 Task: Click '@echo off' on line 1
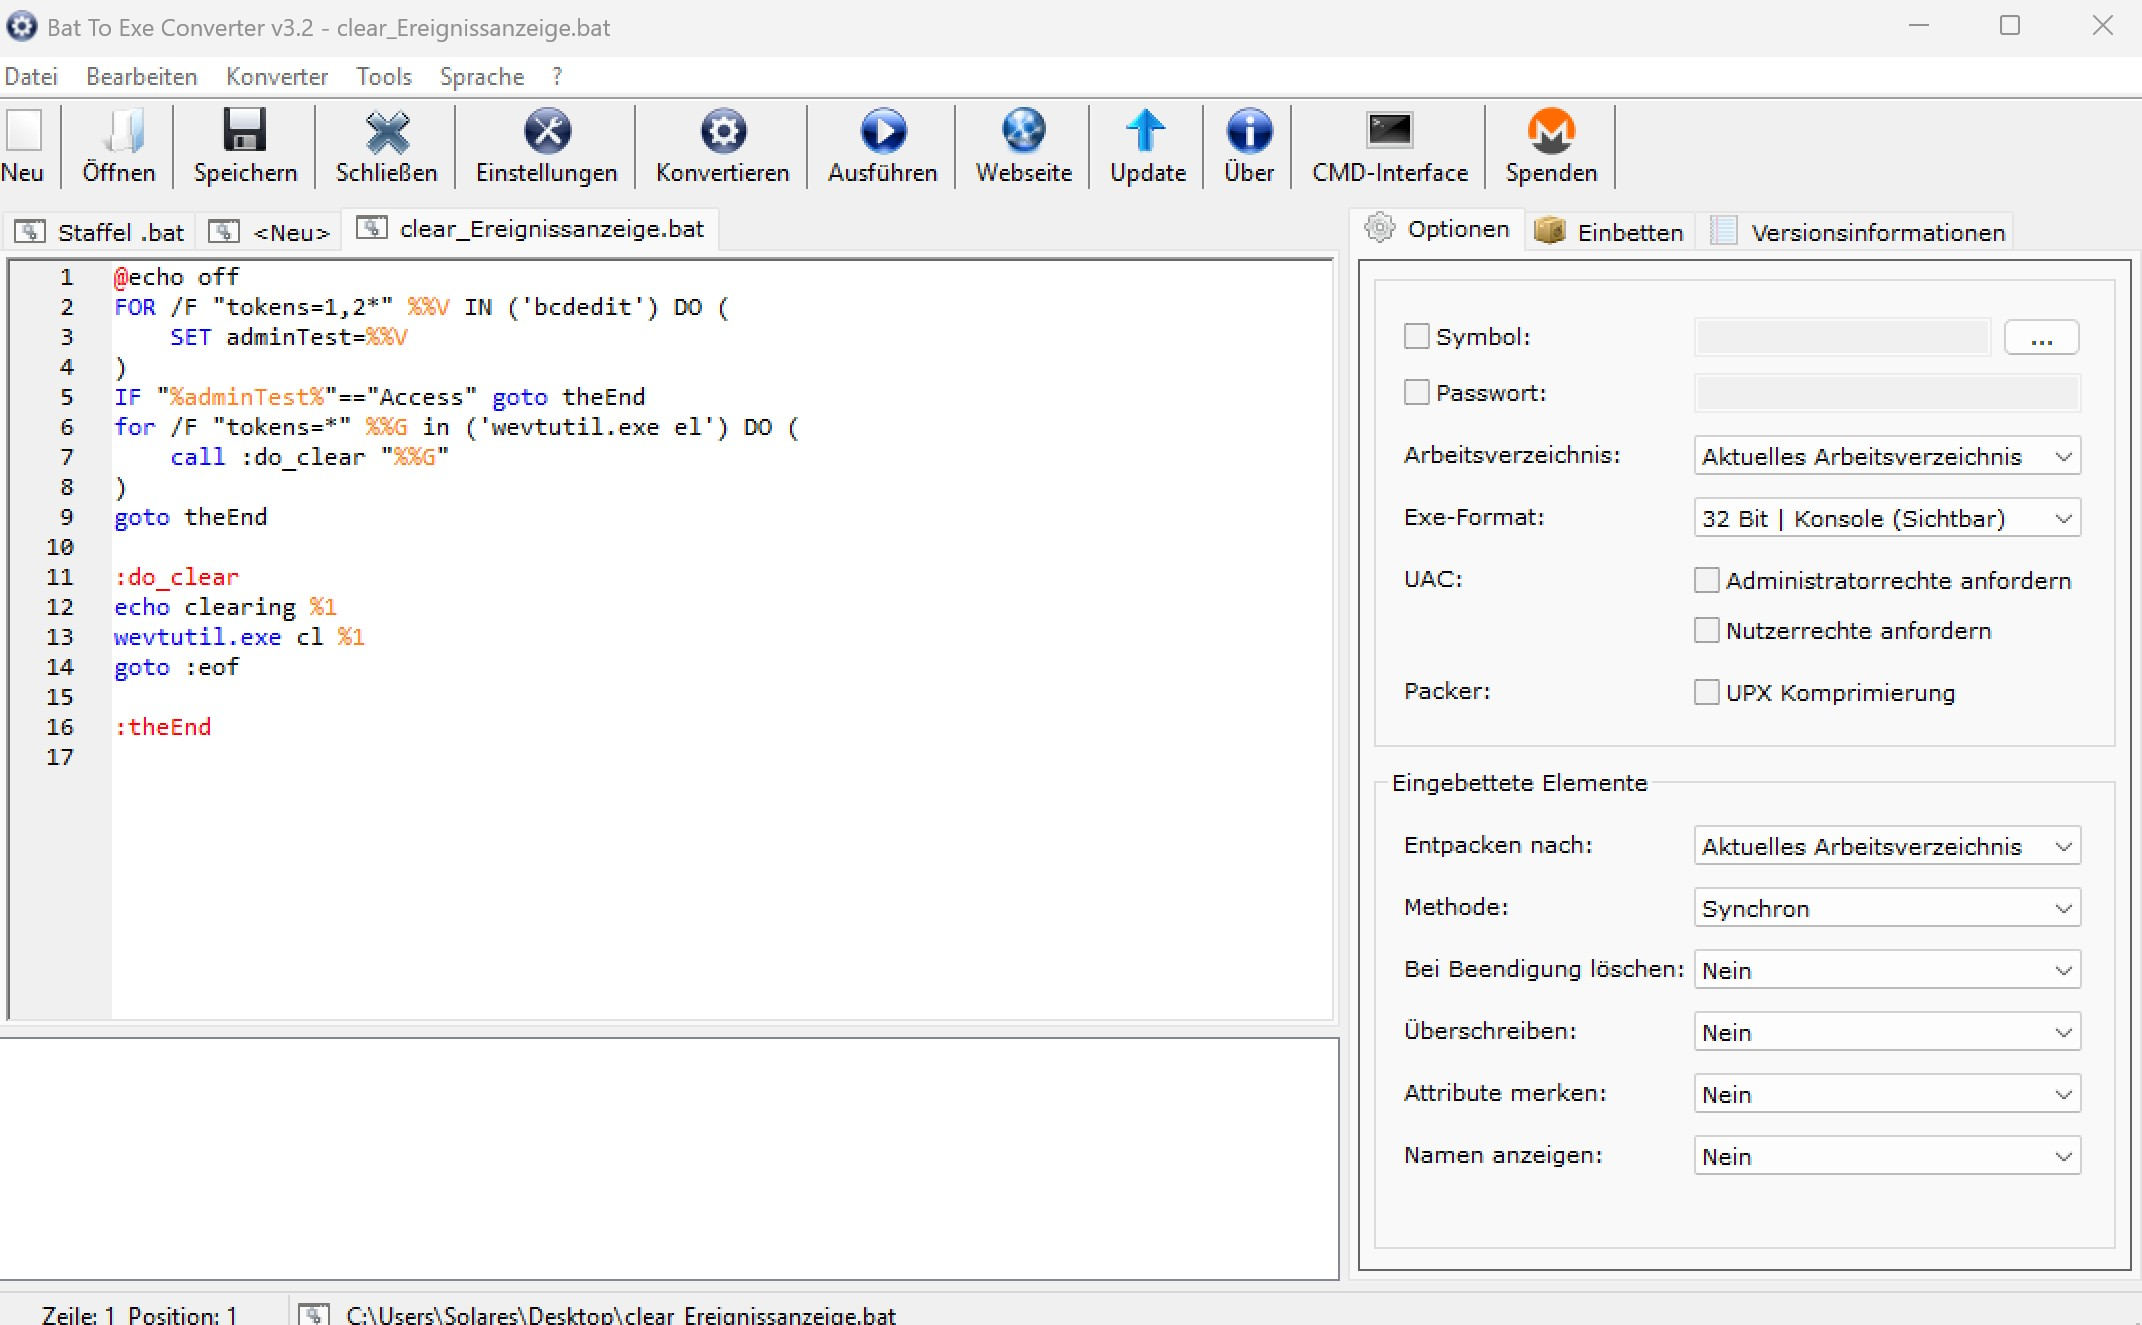[177, 277]
